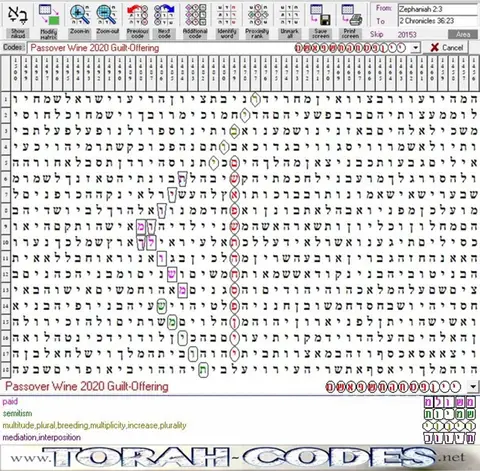Click column header 1500 of the matrix
Image resolution: width=480 pixels, height=471 pixels.
pos(16,73)
